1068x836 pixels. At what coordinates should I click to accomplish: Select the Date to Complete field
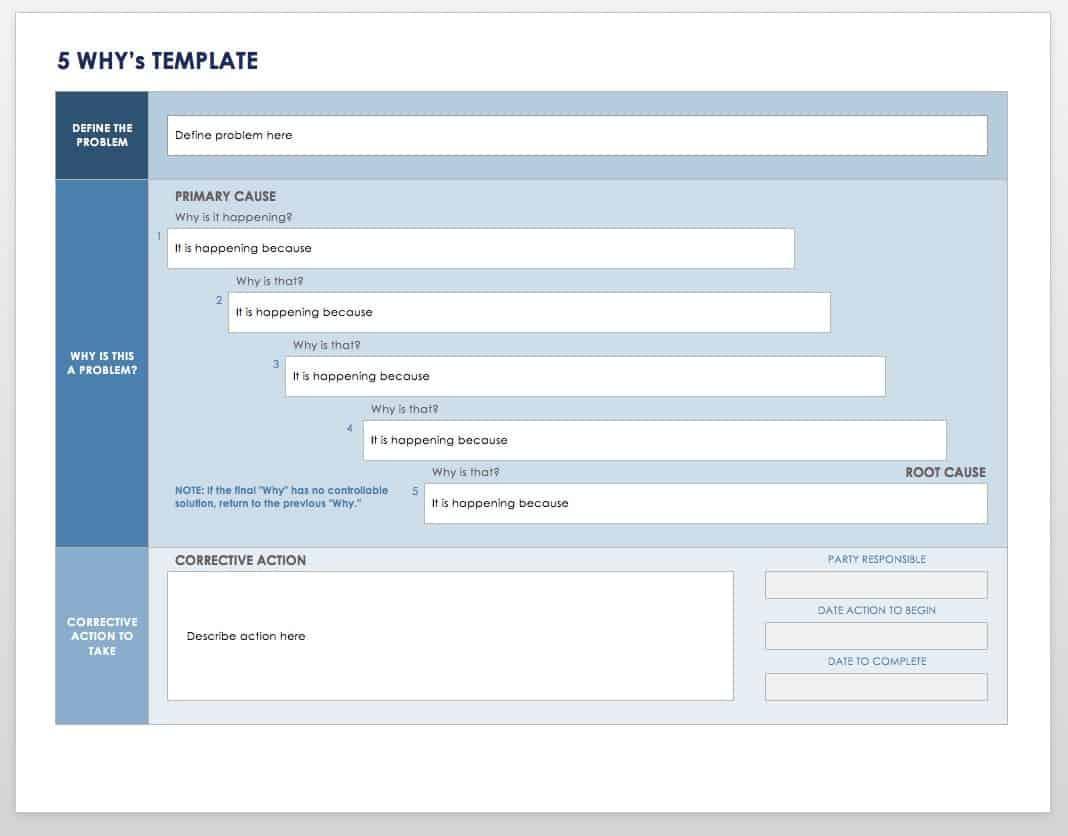(x=875, y=686)
